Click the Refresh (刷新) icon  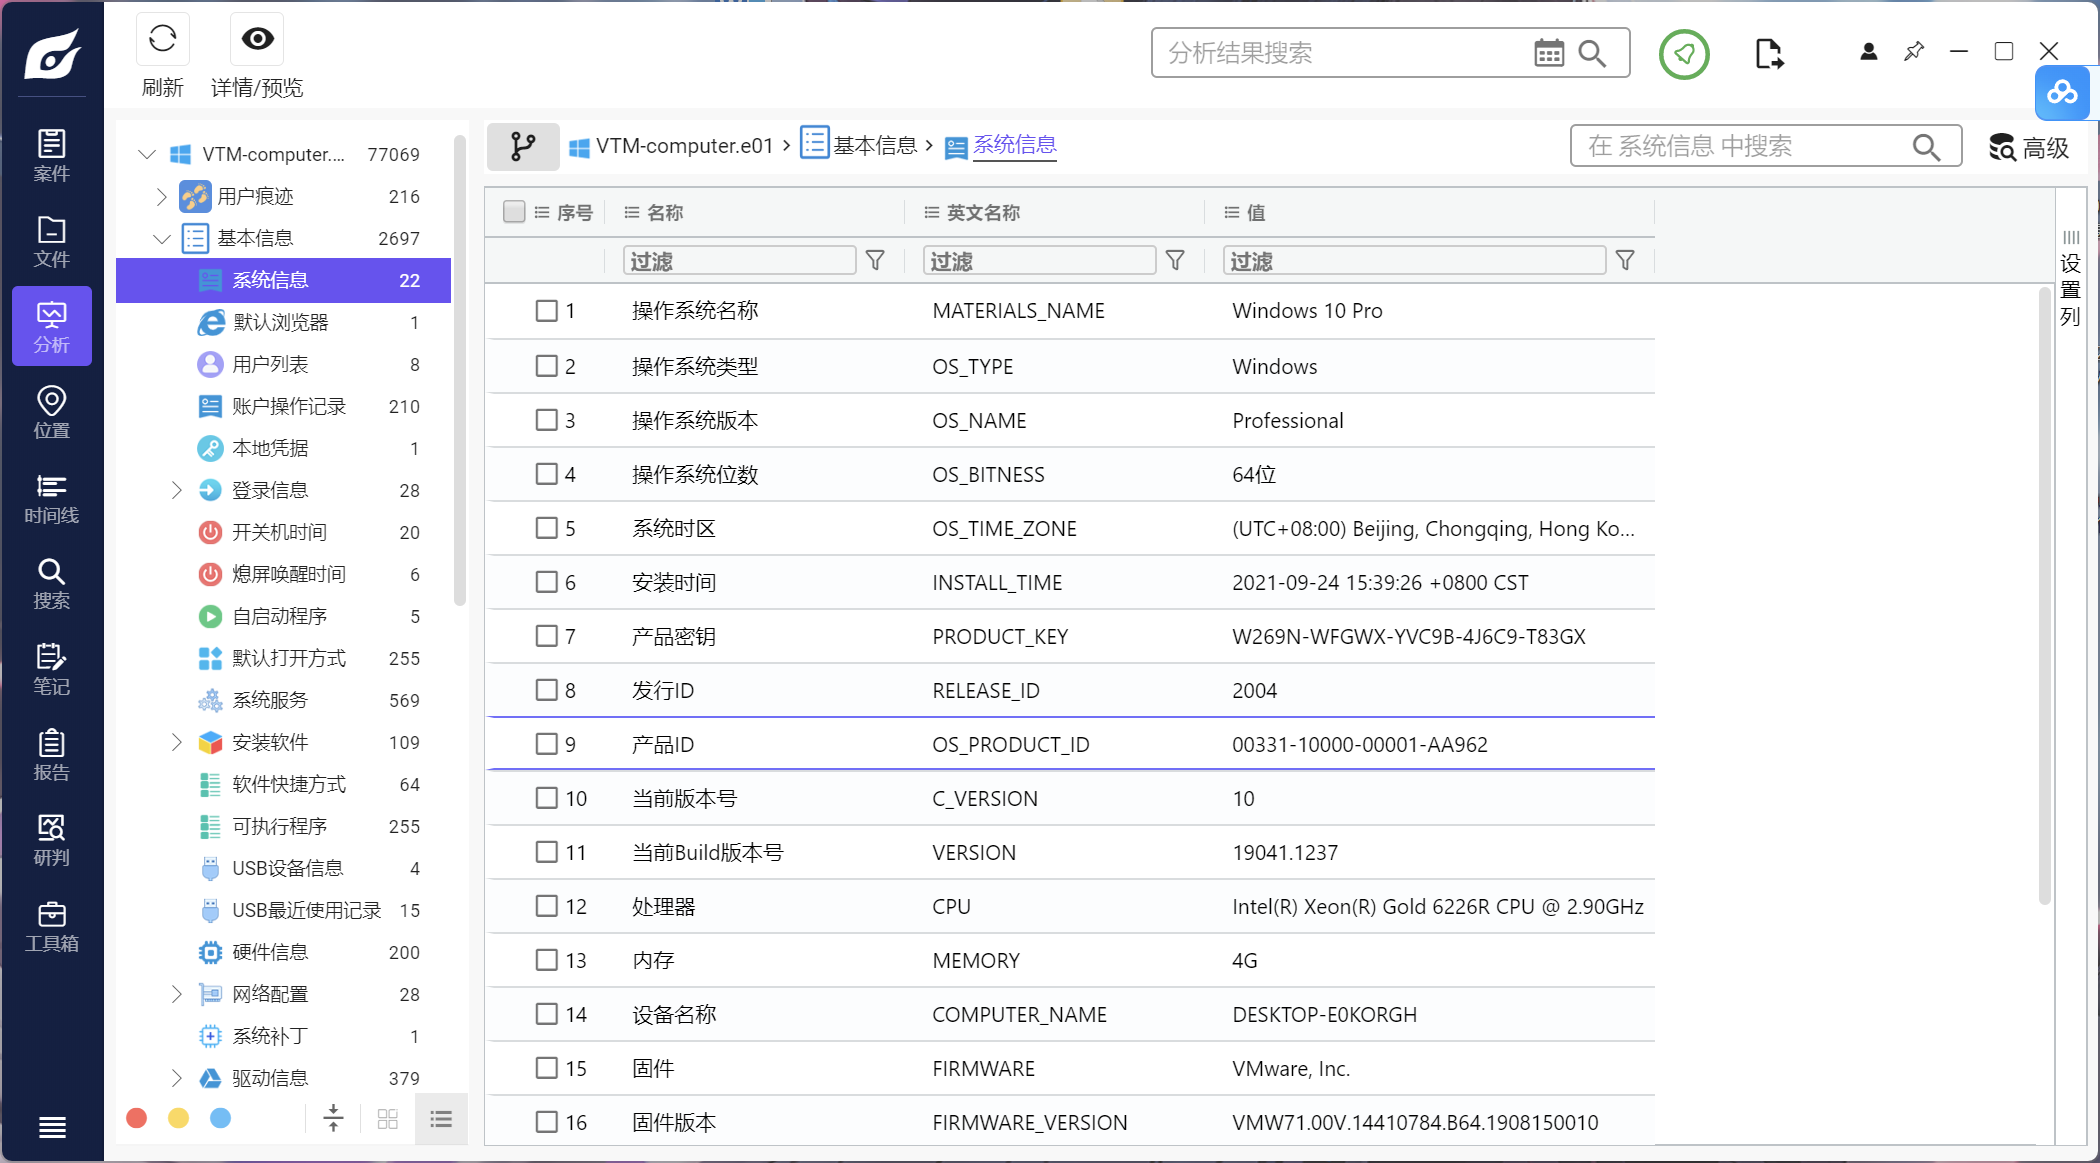(162, 40)
